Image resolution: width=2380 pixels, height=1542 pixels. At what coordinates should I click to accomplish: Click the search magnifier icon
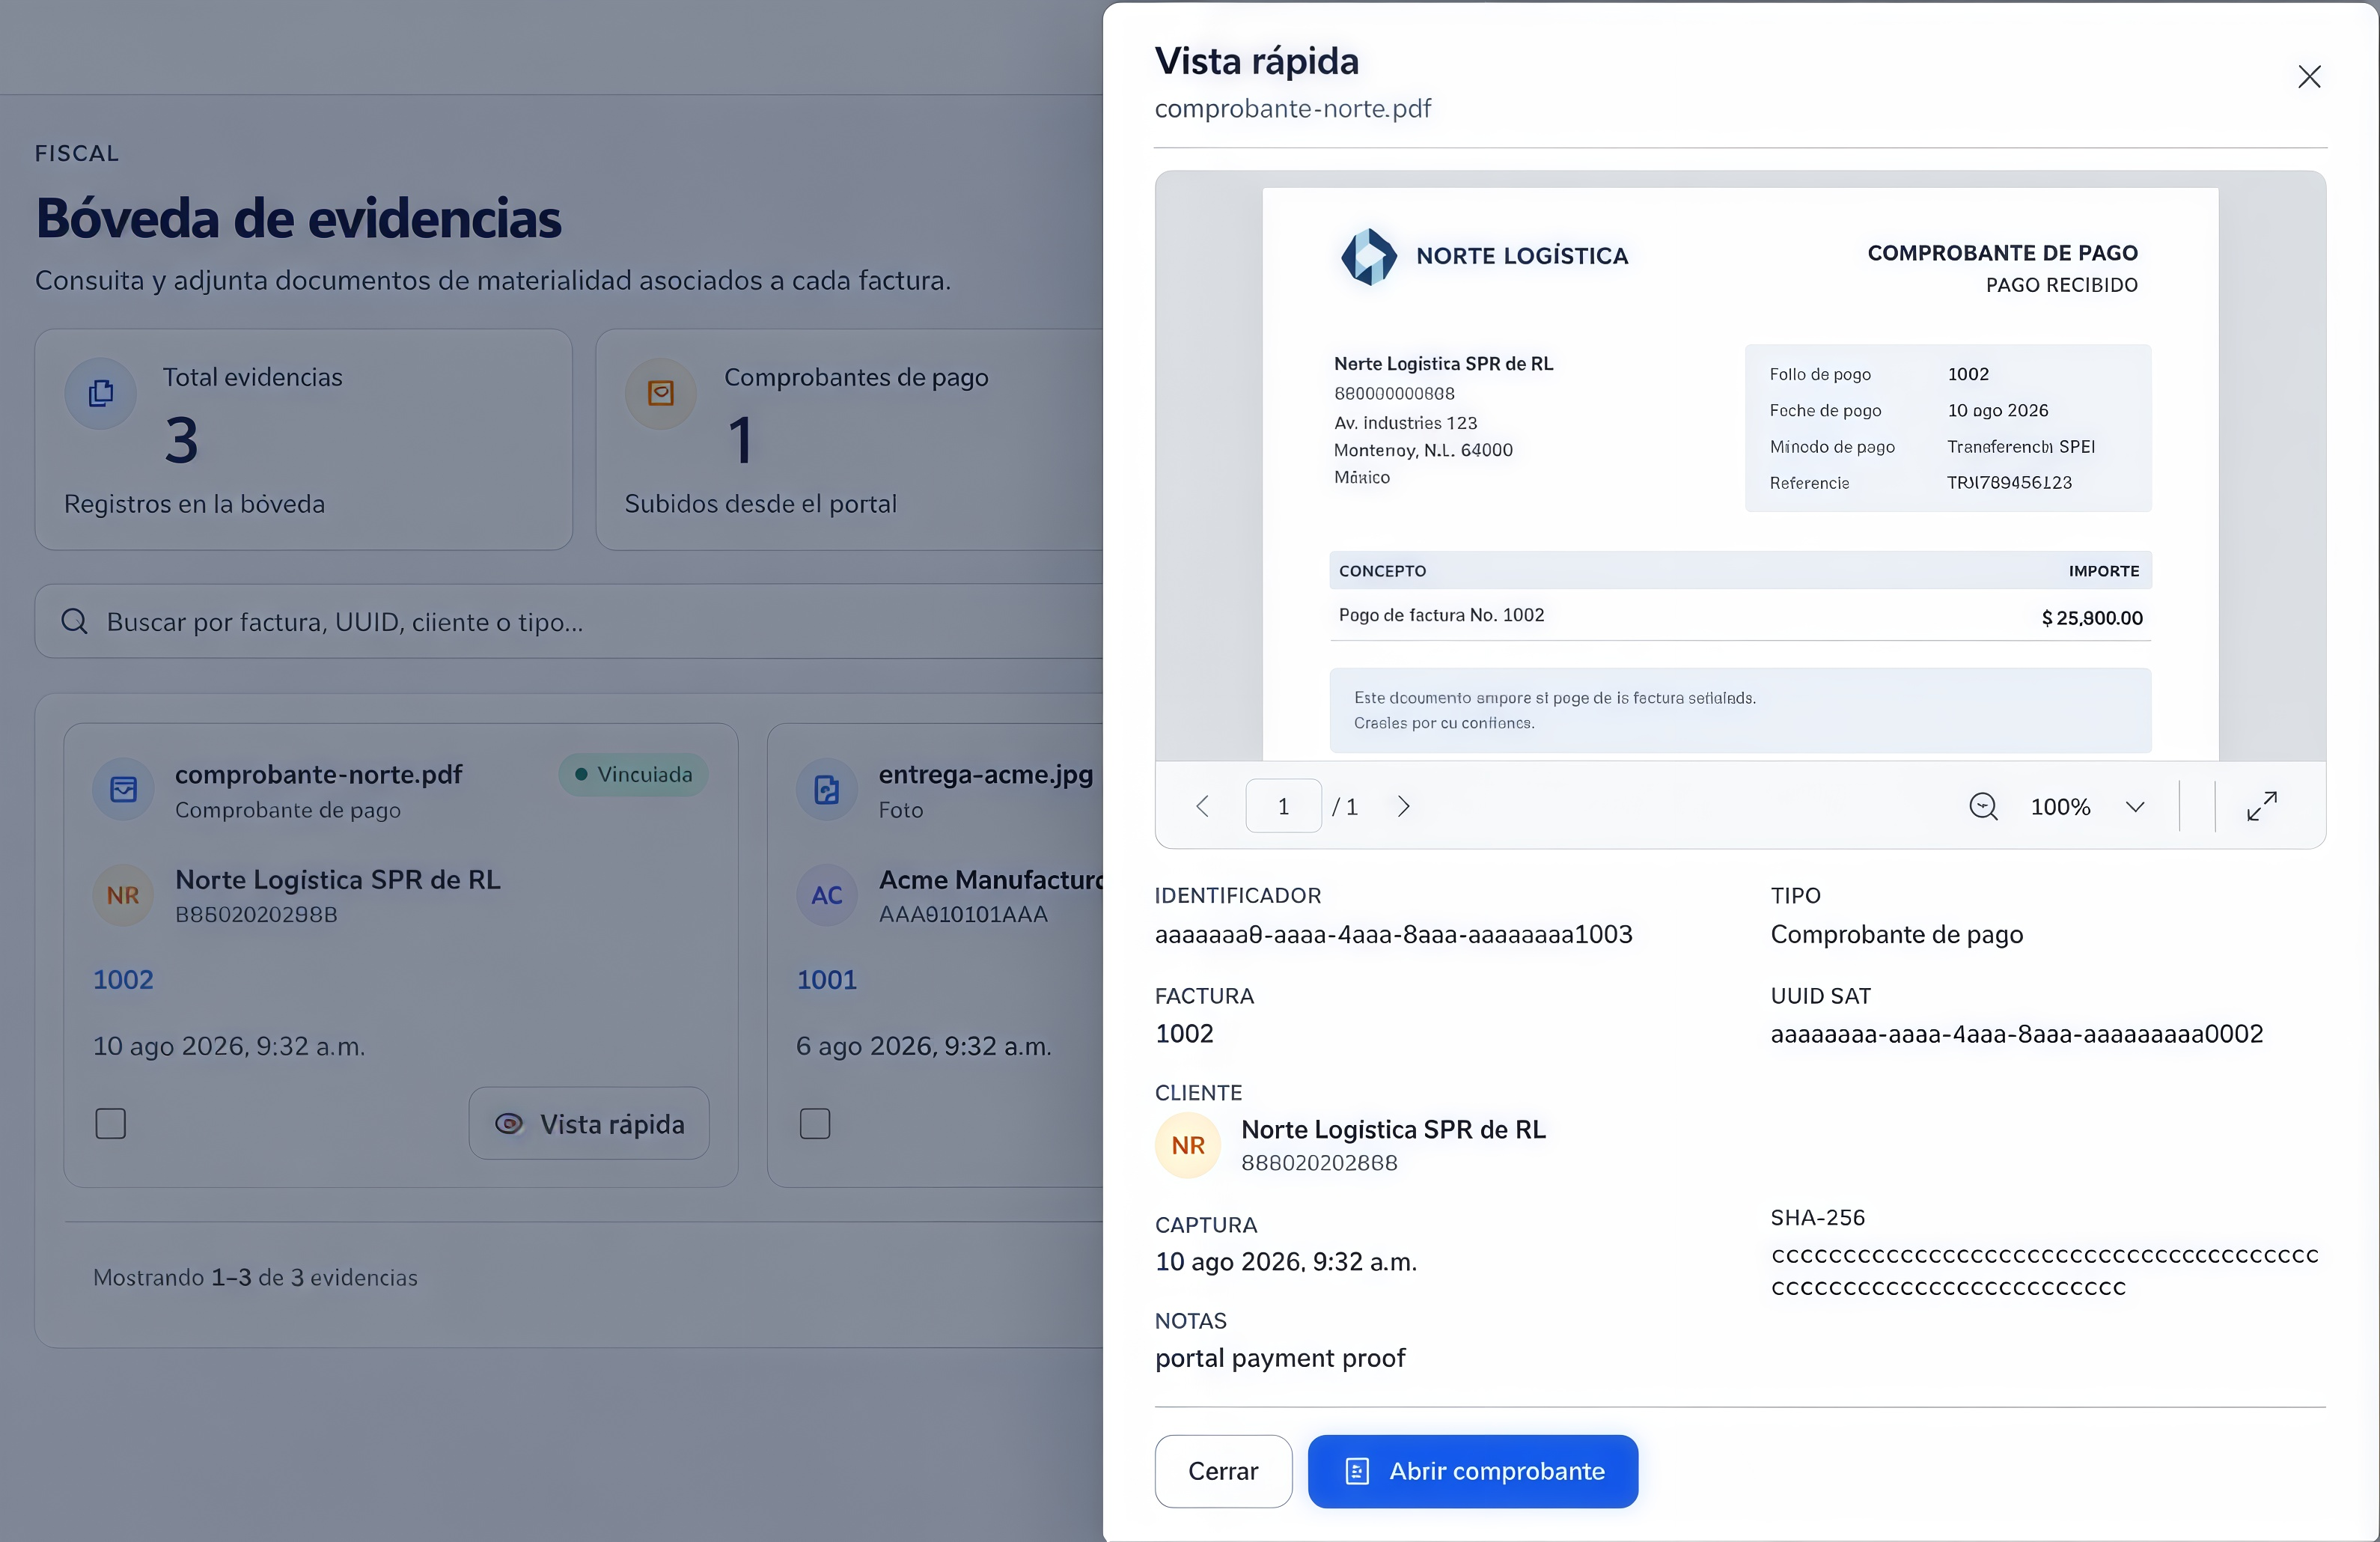click(x=75, y=622)
